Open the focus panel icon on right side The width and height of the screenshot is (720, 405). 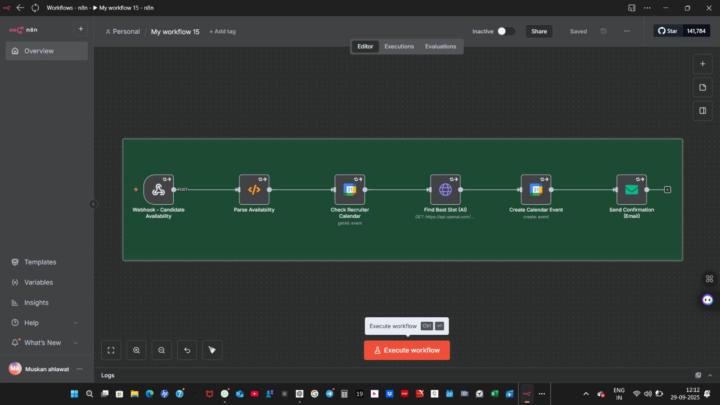click(703, 111)
